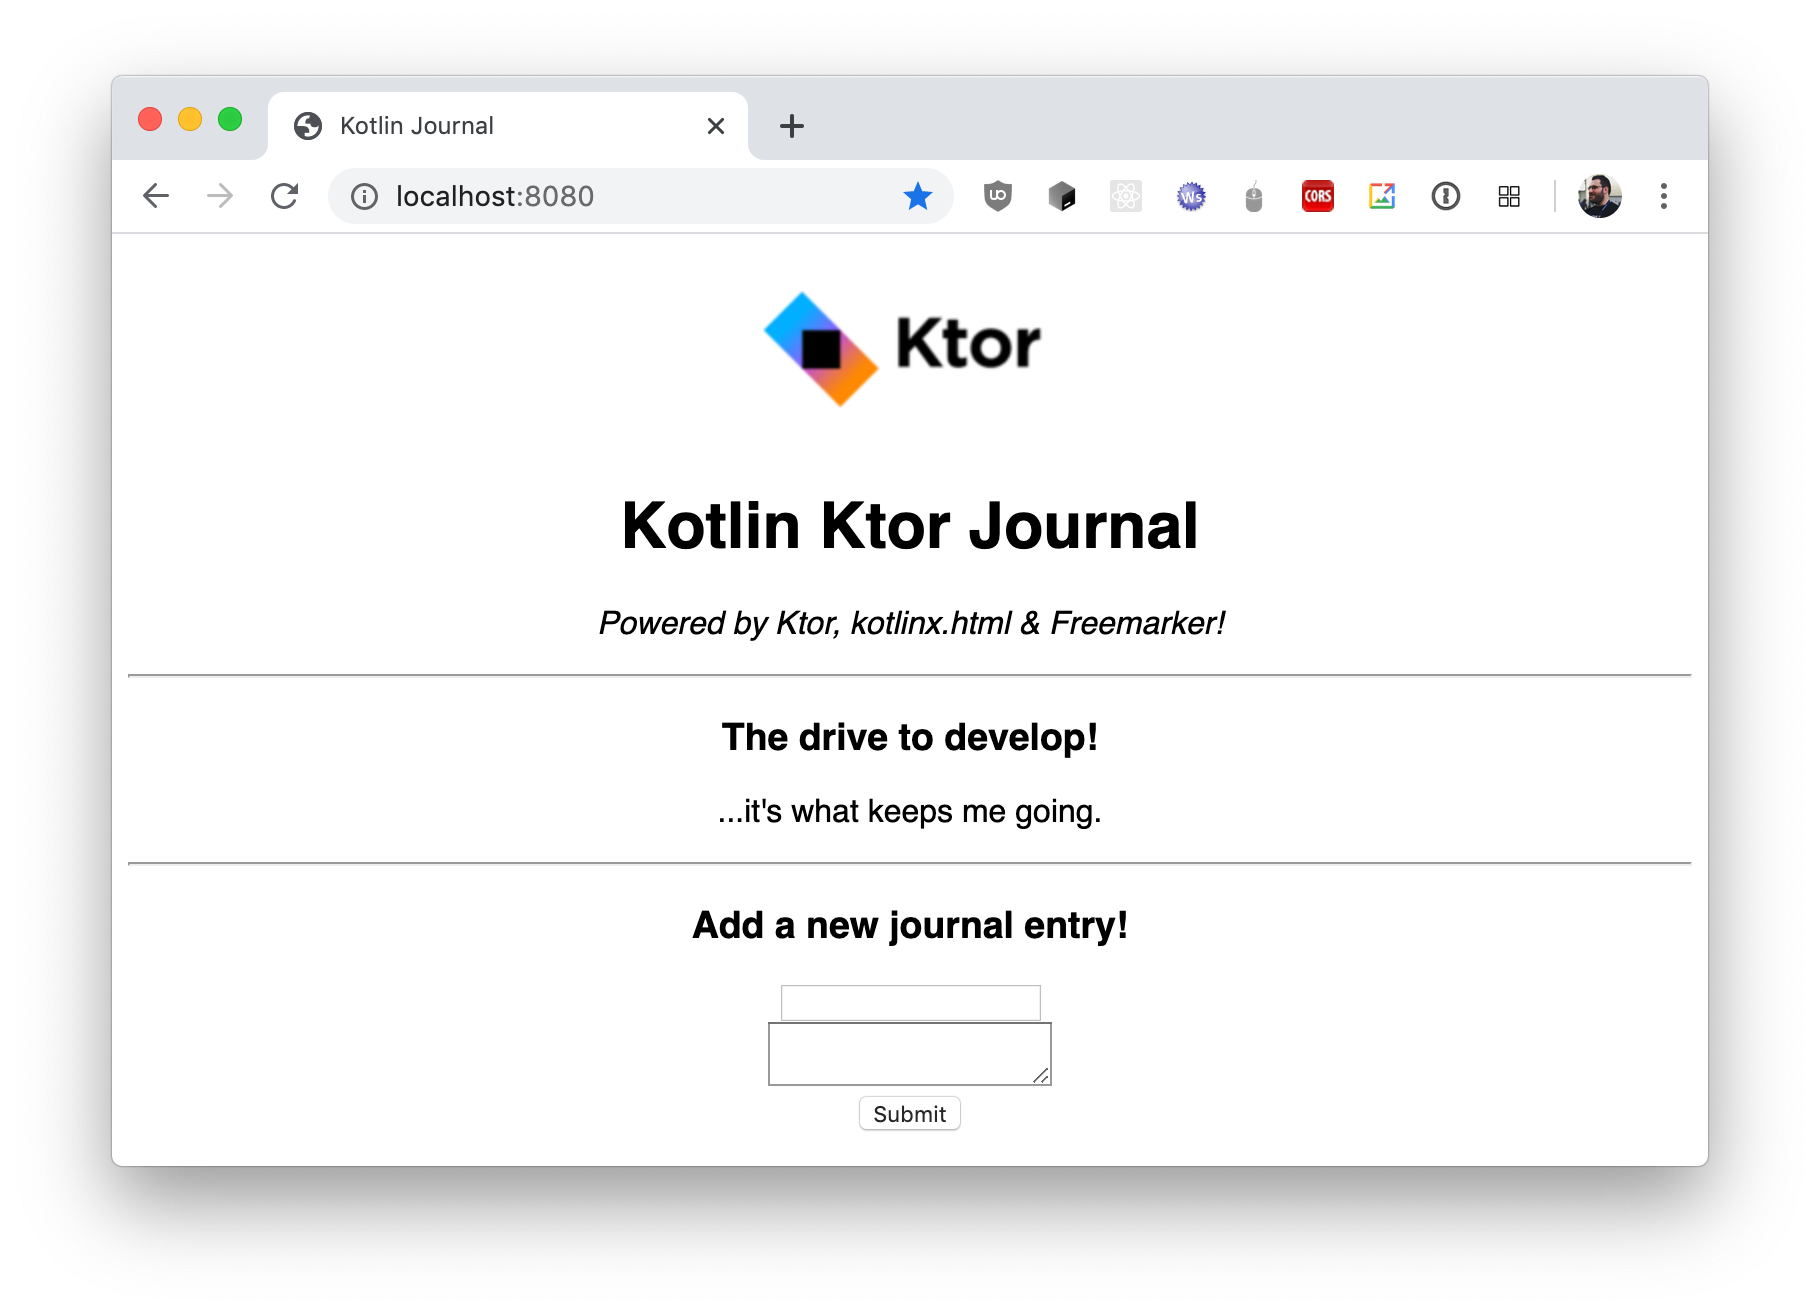Click the Kotlin Ktor Journal heading
1820x1314 pixels.
click(910, 526)
